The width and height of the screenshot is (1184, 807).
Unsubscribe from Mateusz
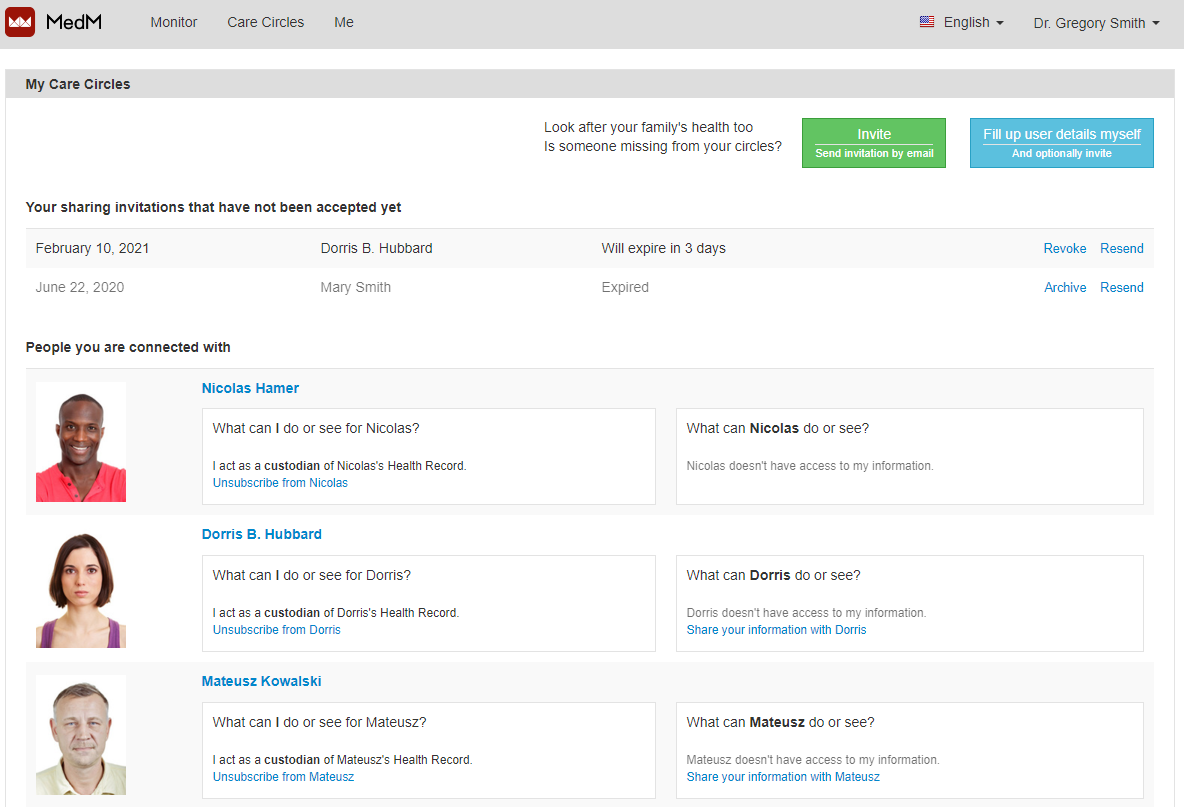pyautogui.click(x=283, y=776)
